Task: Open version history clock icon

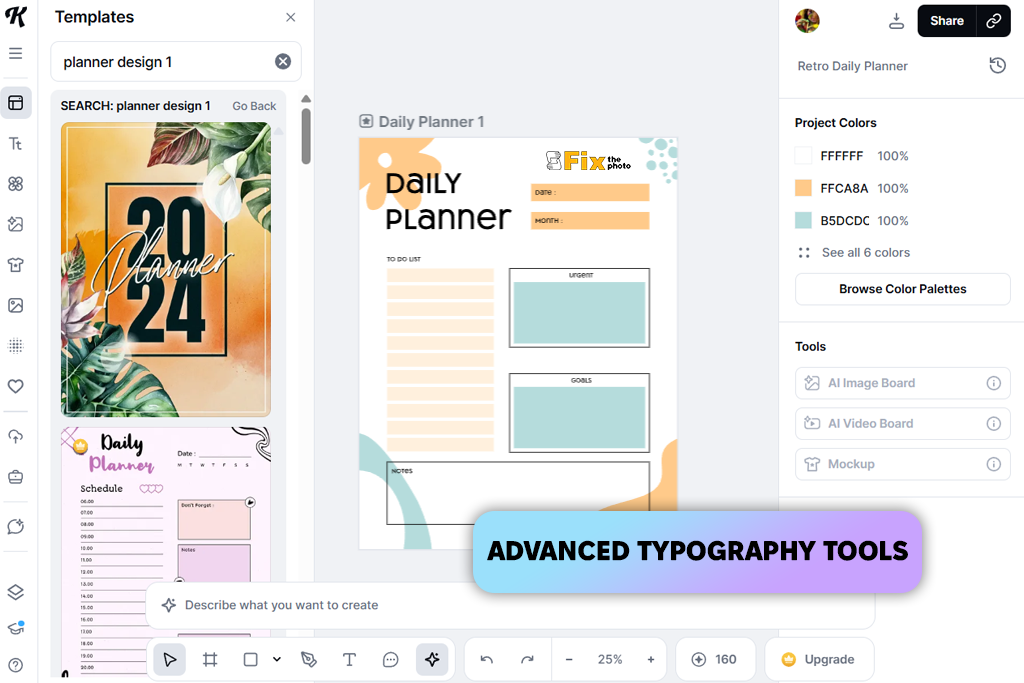Action: (x=997, y=65)
